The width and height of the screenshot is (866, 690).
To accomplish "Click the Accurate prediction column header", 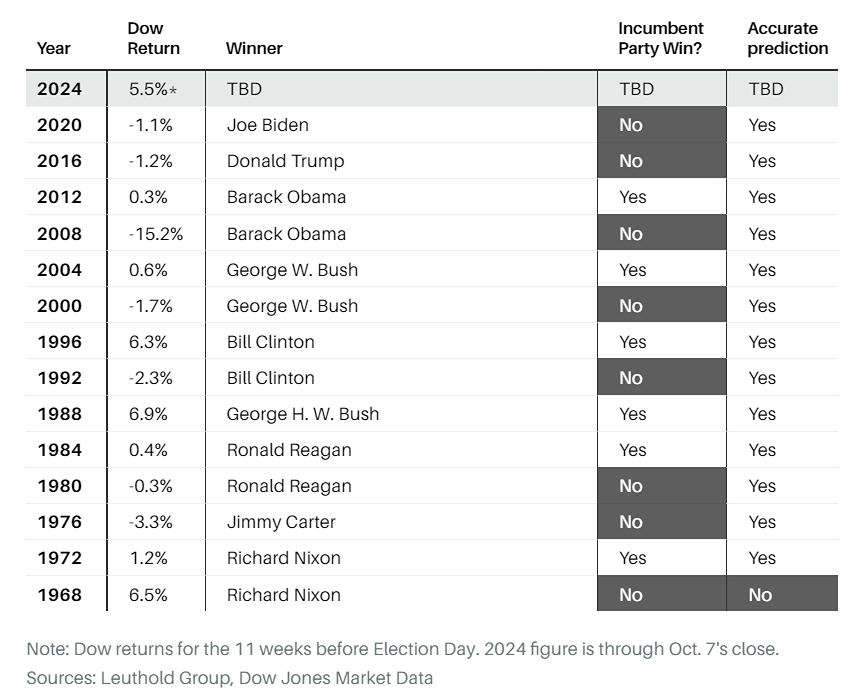I will [x=788, y=38].
